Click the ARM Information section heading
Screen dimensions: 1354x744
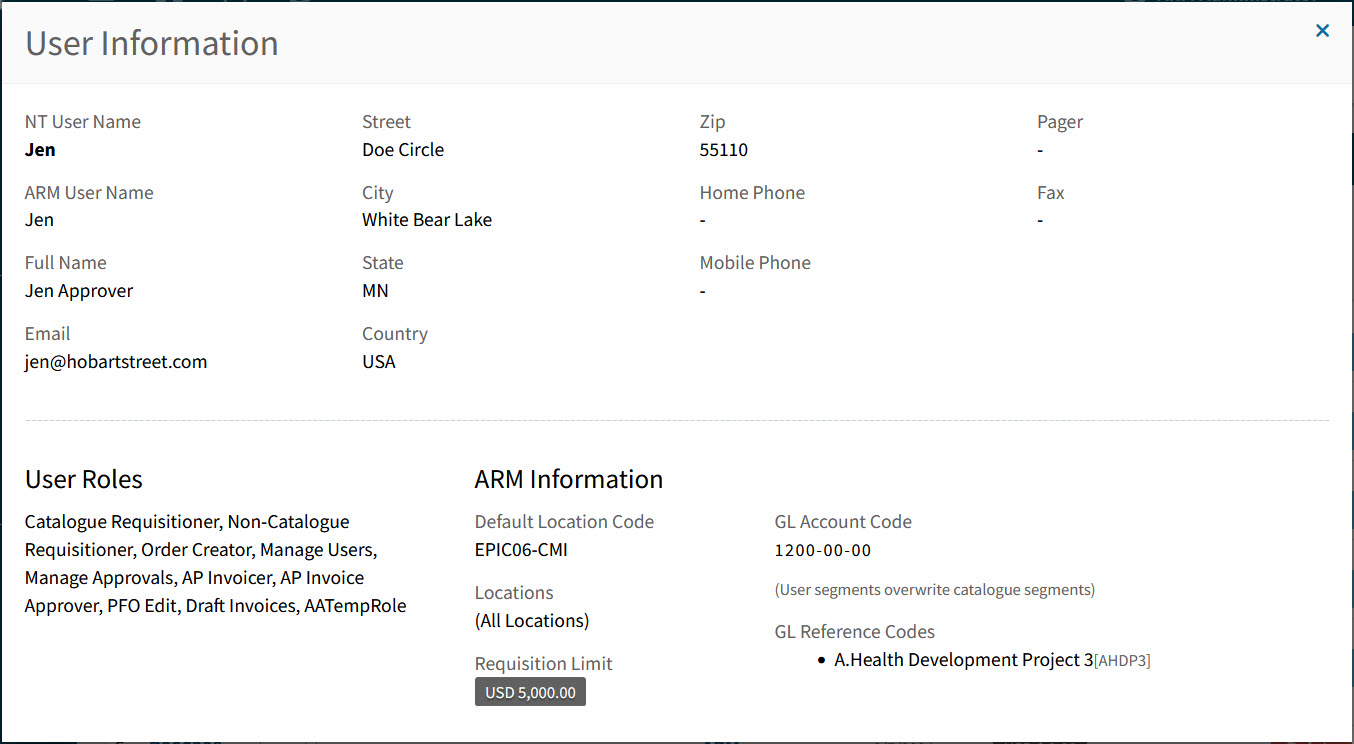[569, 479]
